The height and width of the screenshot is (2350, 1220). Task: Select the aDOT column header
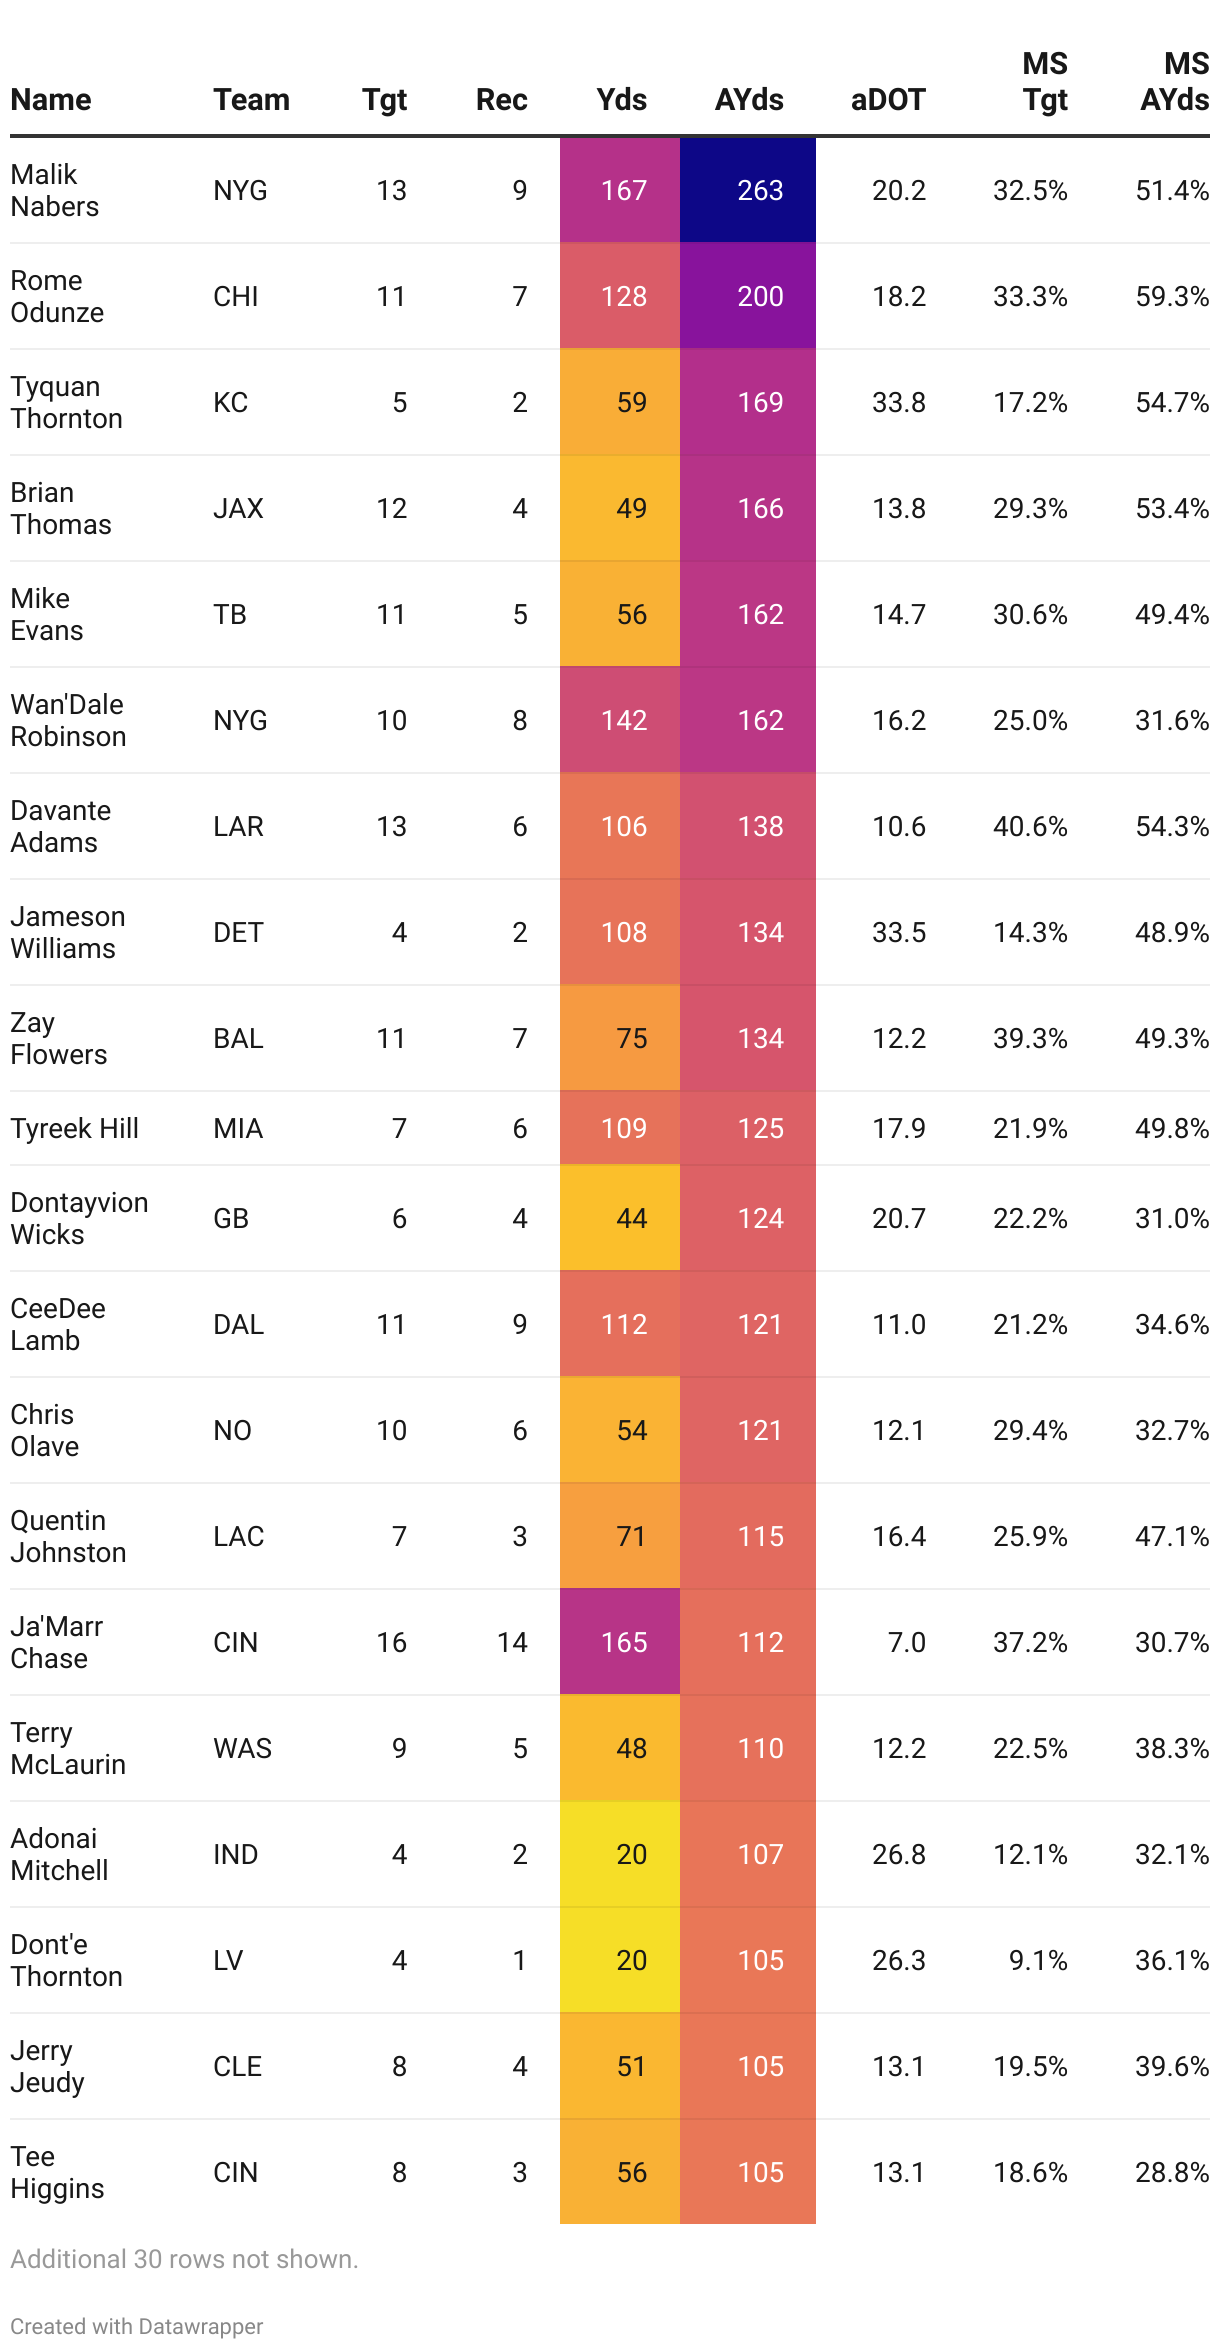[888, 100]
